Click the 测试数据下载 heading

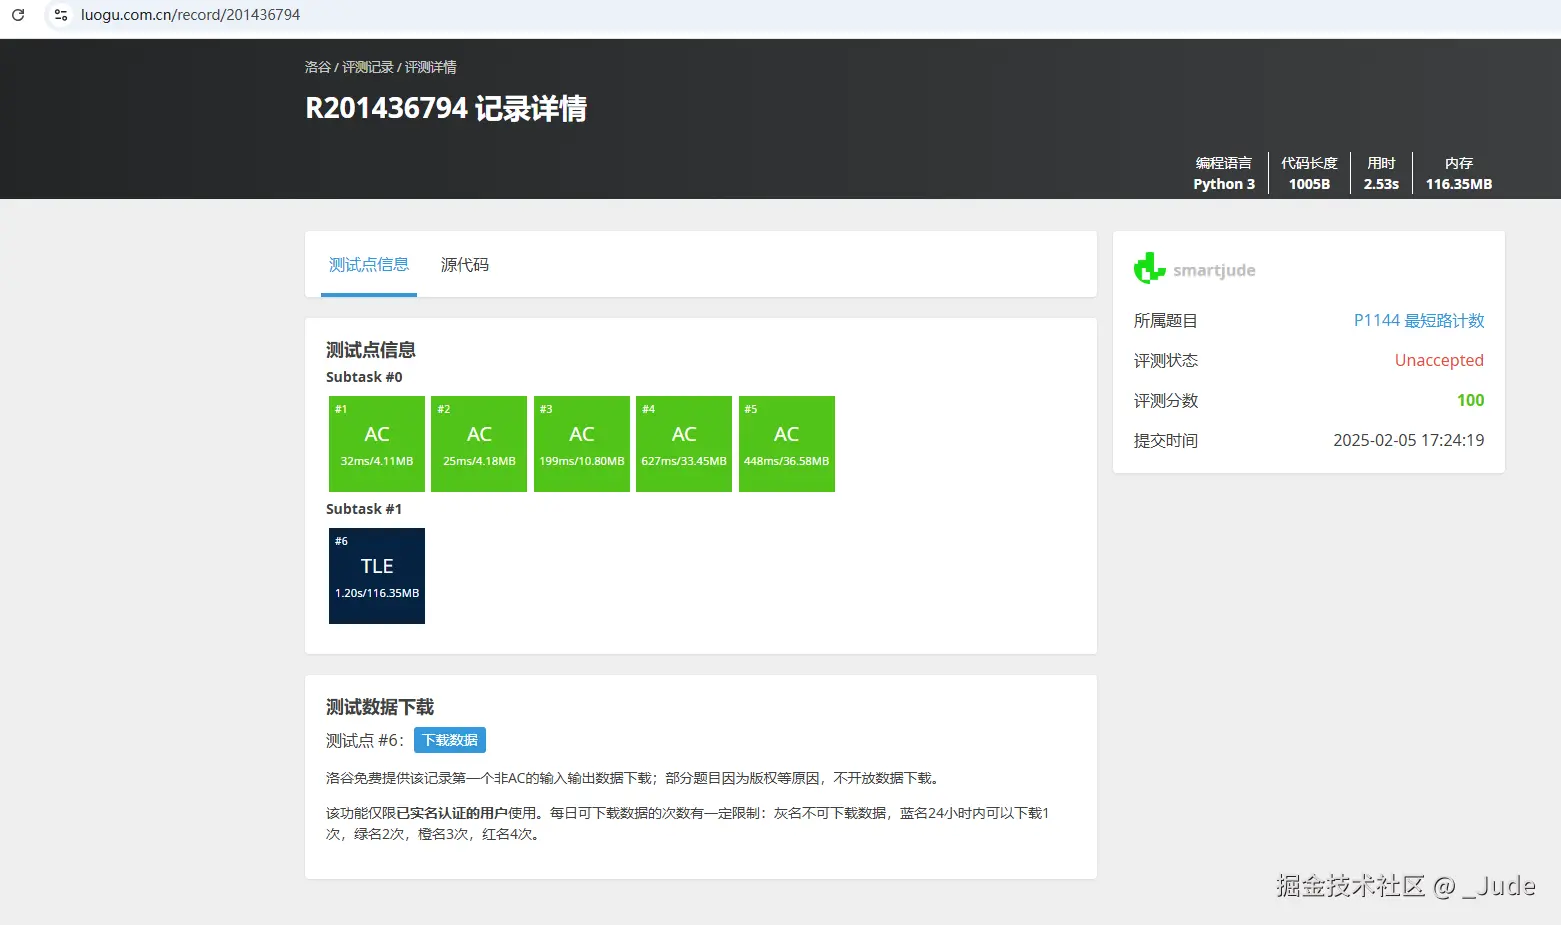[x=380, y=707]
